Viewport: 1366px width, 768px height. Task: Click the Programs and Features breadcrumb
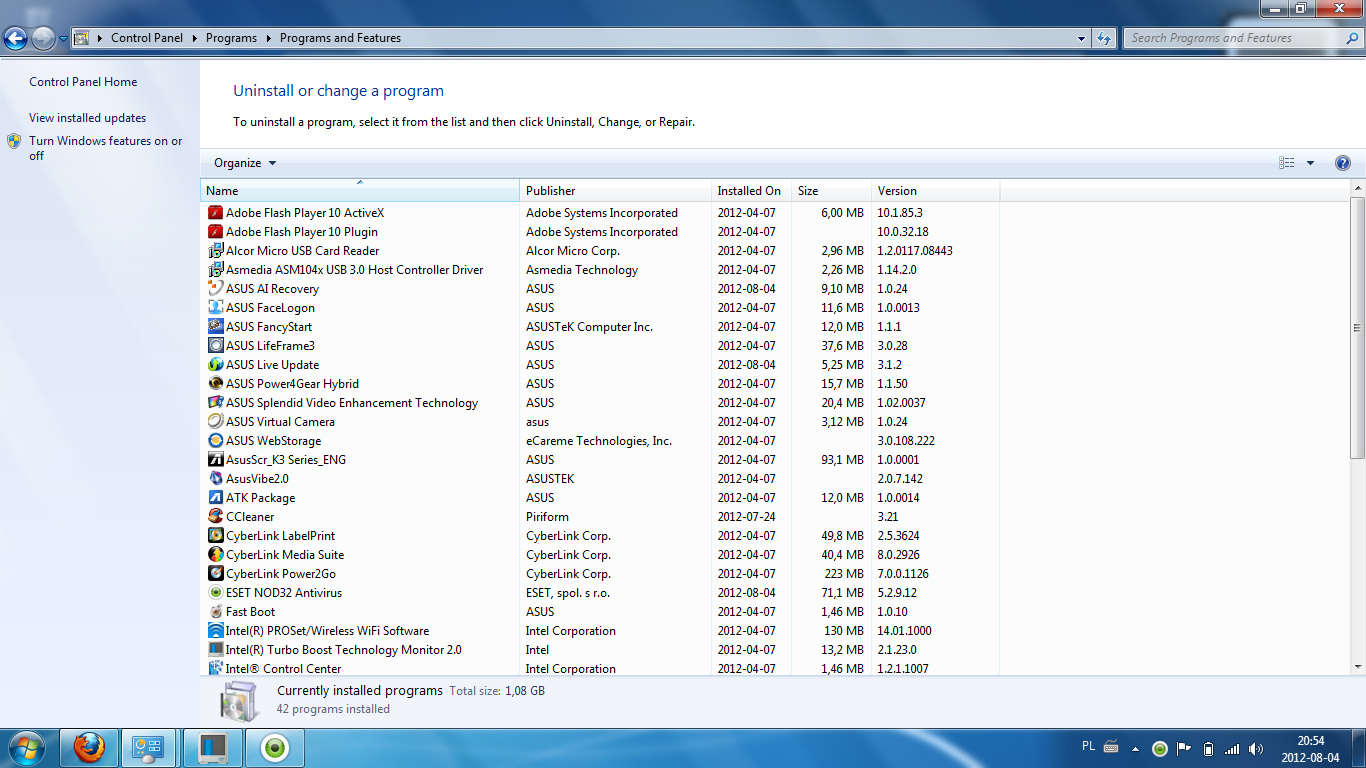point(340,38)
